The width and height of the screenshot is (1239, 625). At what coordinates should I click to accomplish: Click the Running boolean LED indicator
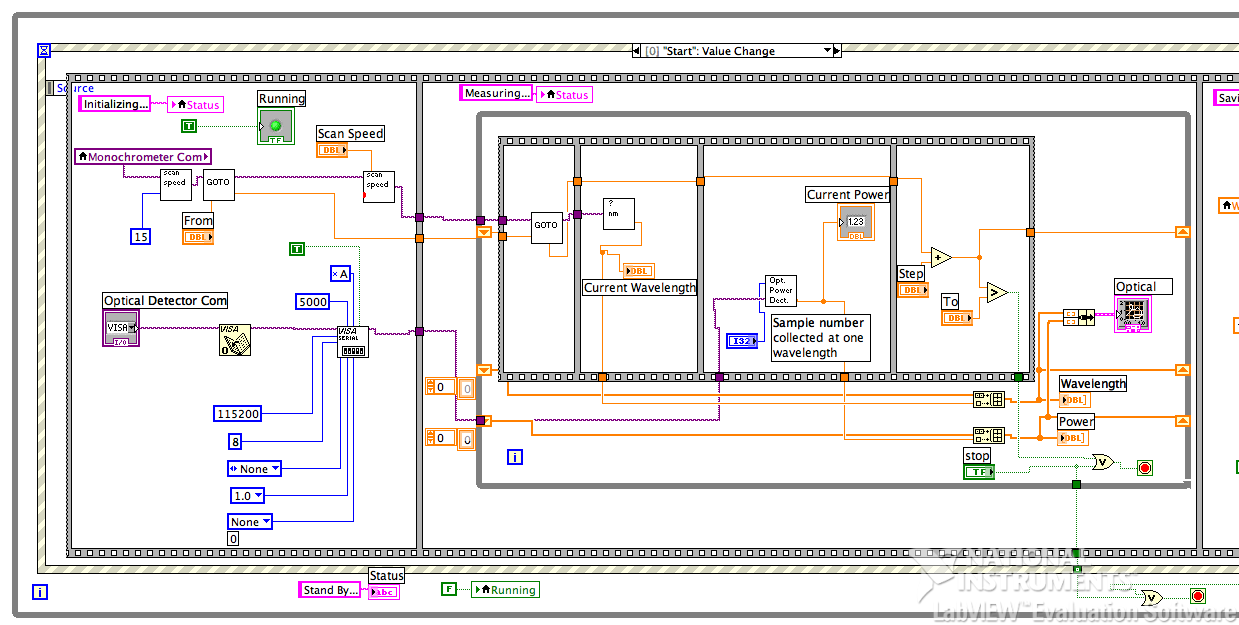click(x=276, y=126)
